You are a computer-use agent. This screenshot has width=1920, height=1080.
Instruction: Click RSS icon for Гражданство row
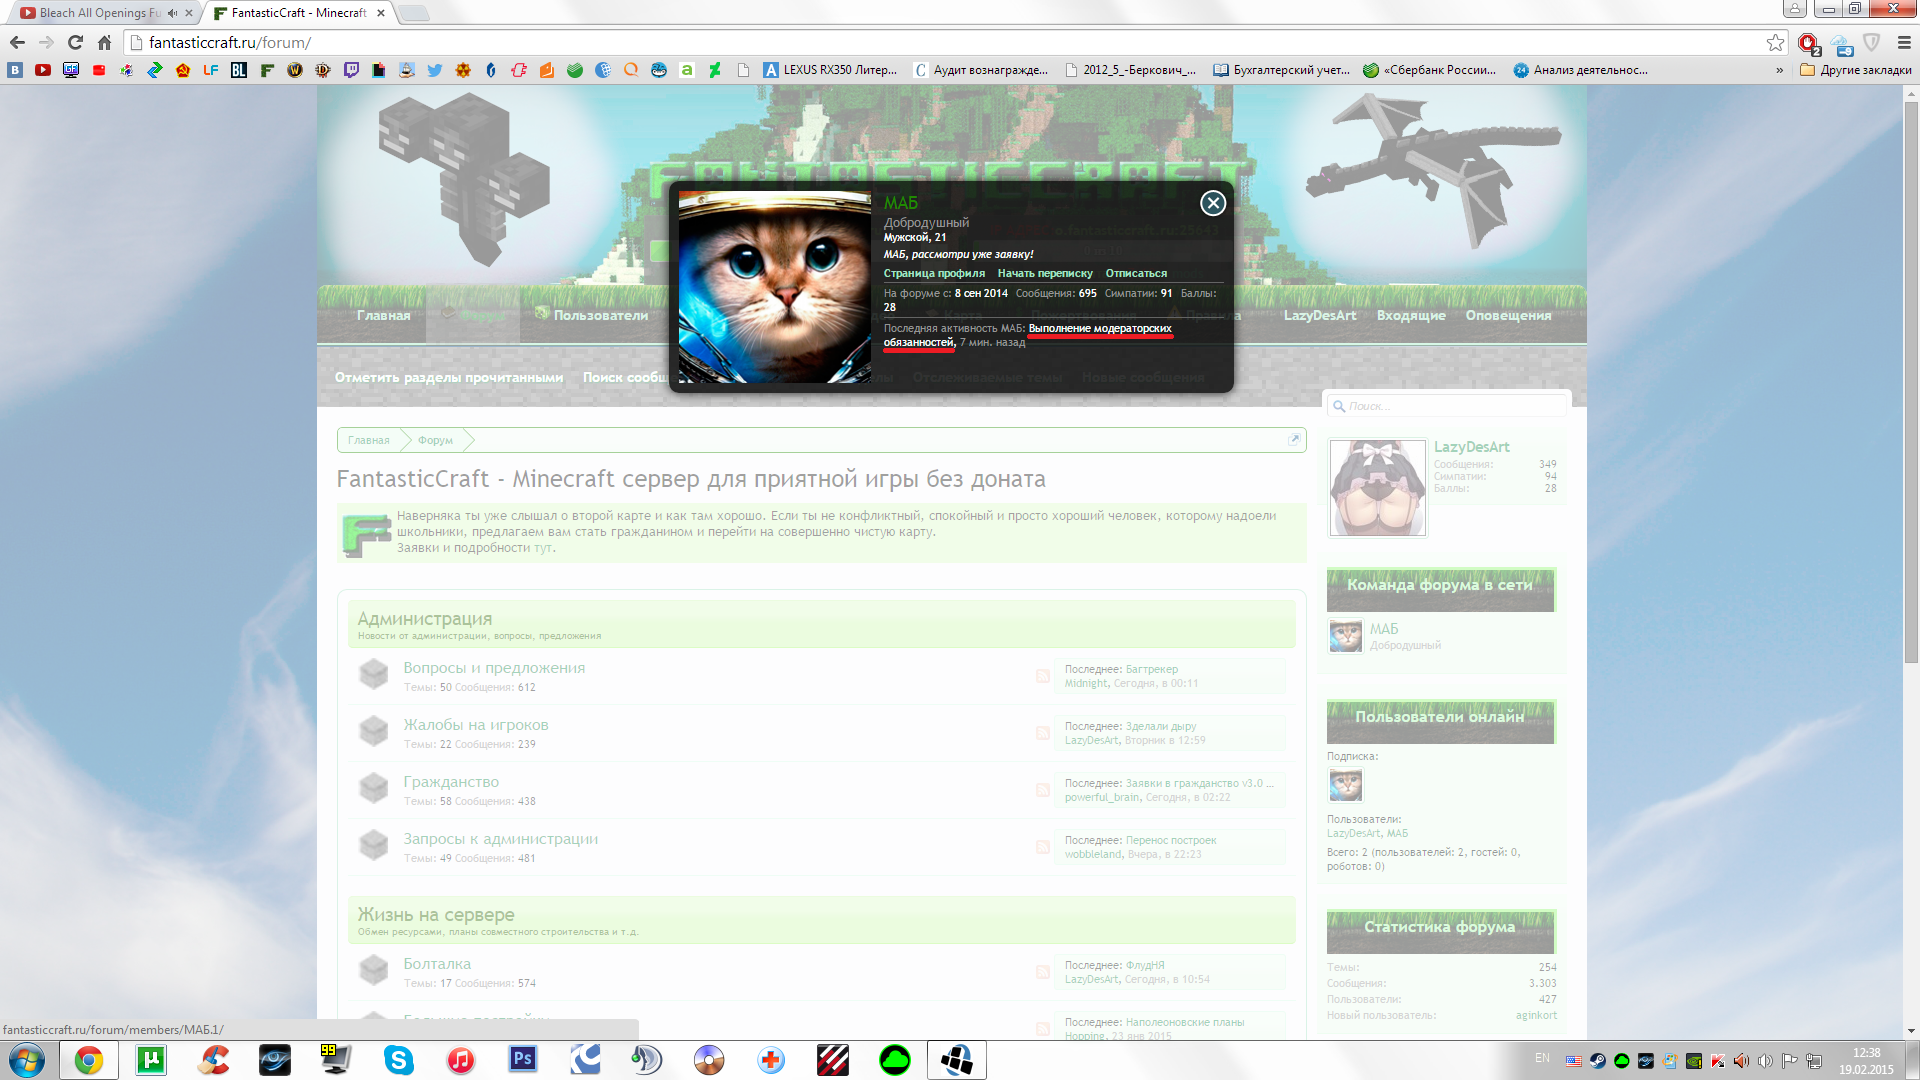pos(1042,790)
